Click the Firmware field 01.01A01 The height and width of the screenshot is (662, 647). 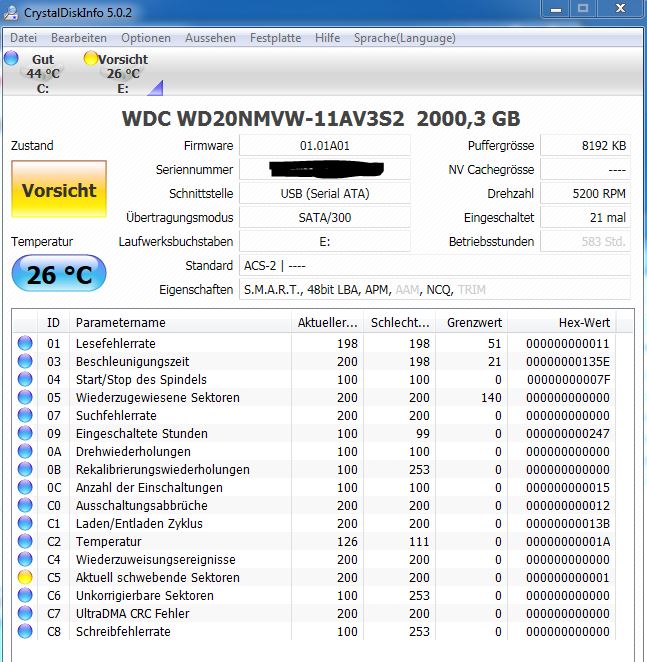(324, 146)
